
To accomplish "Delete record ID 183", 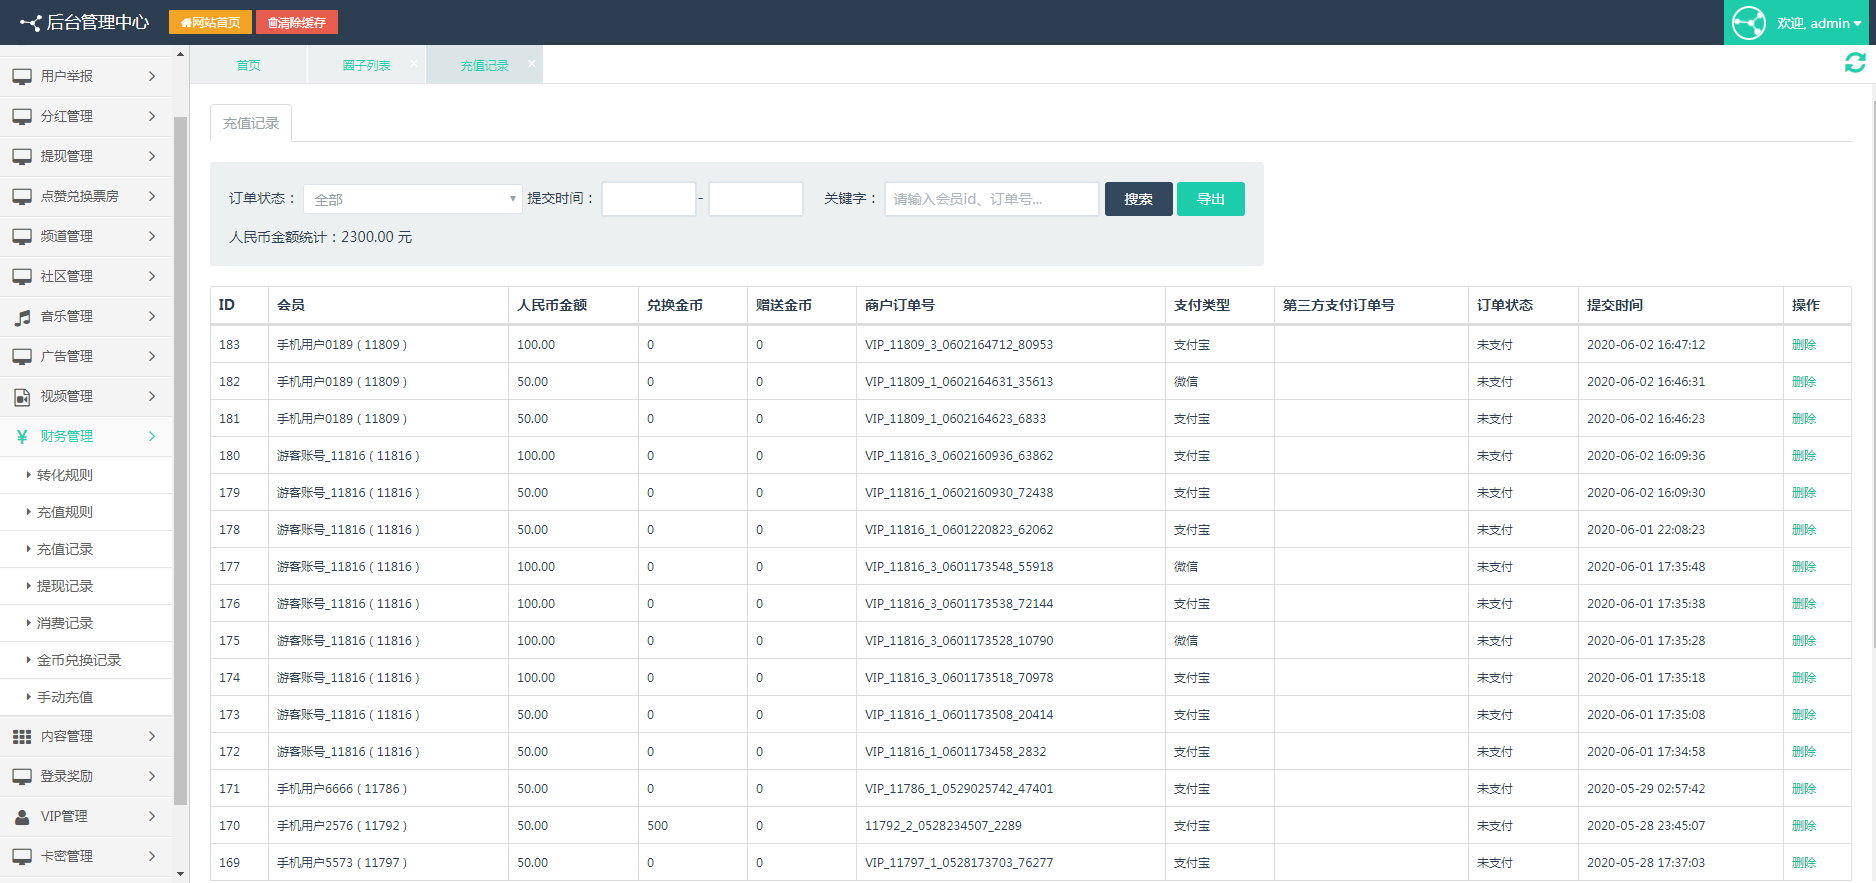I will pos(1804,345).
